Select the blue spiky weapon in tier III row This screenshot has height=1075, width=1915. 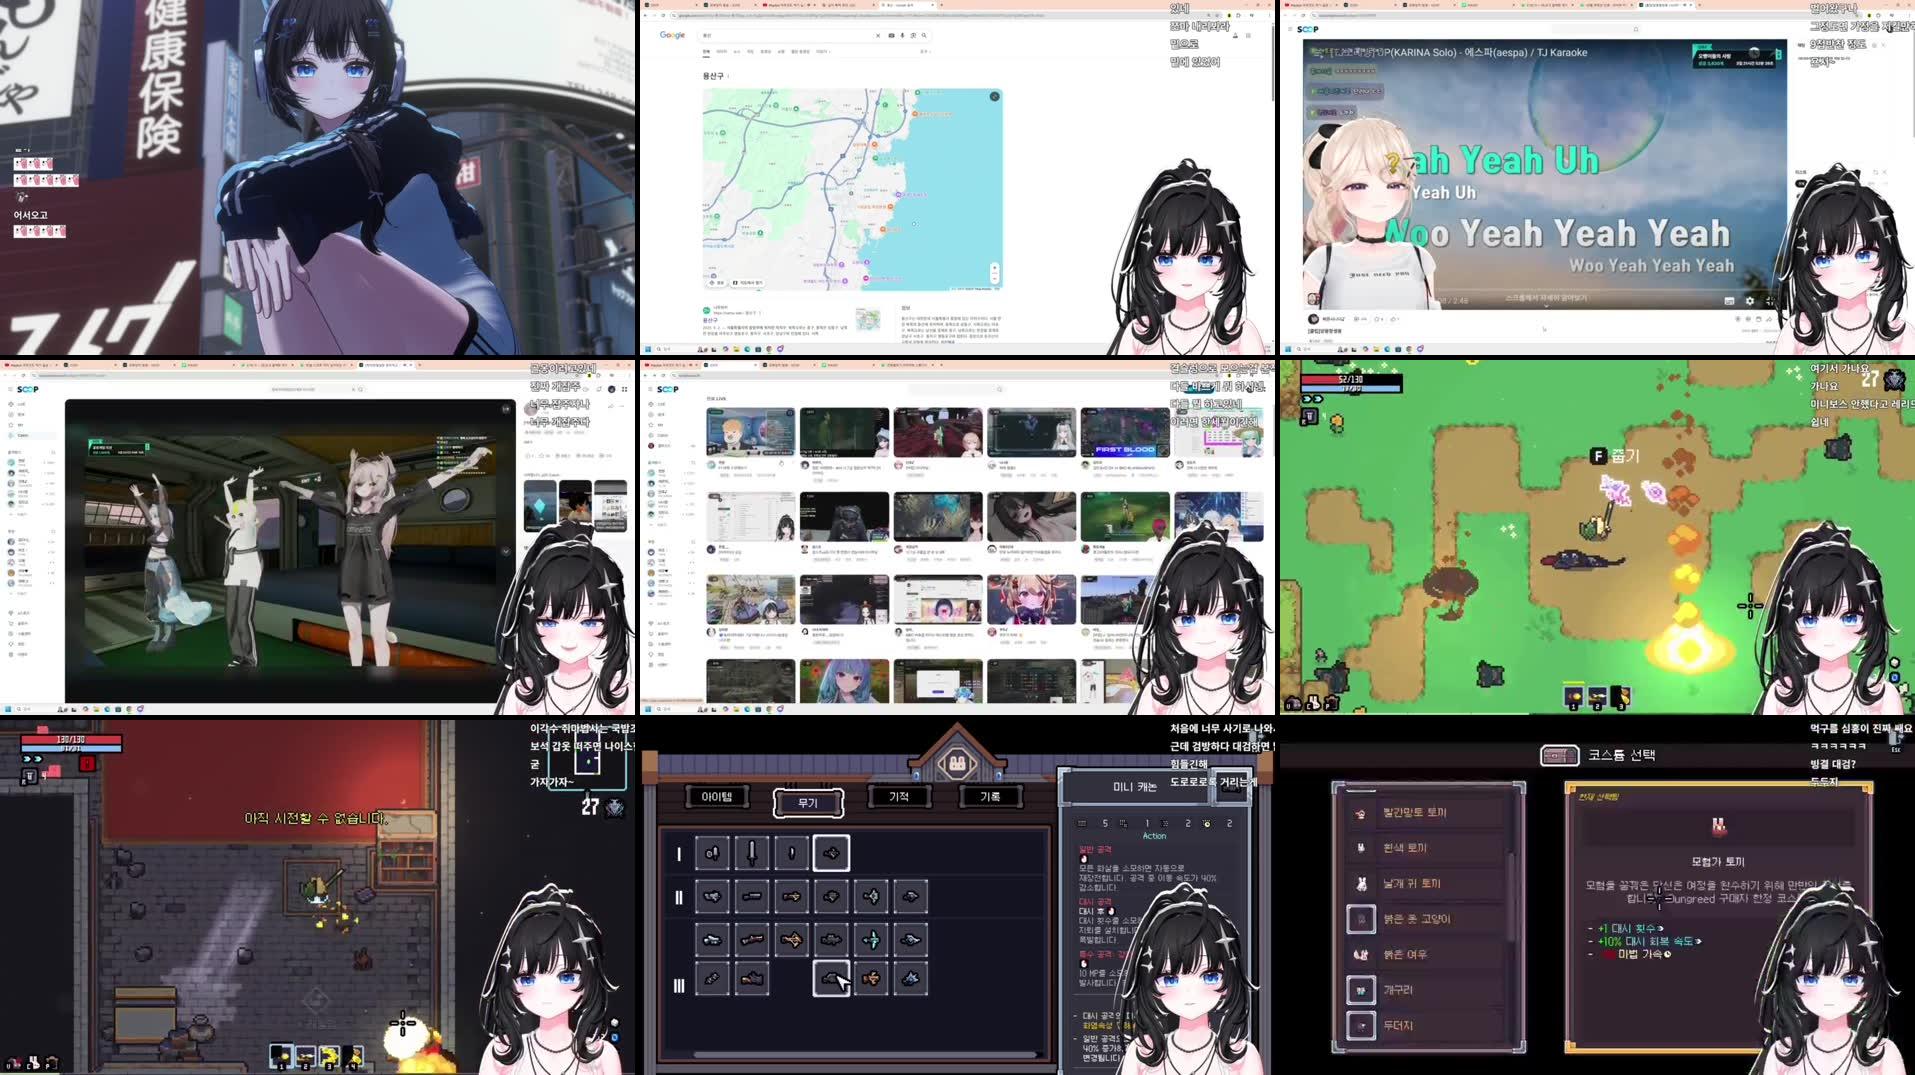pyautogui.click(x=910, y=978)
